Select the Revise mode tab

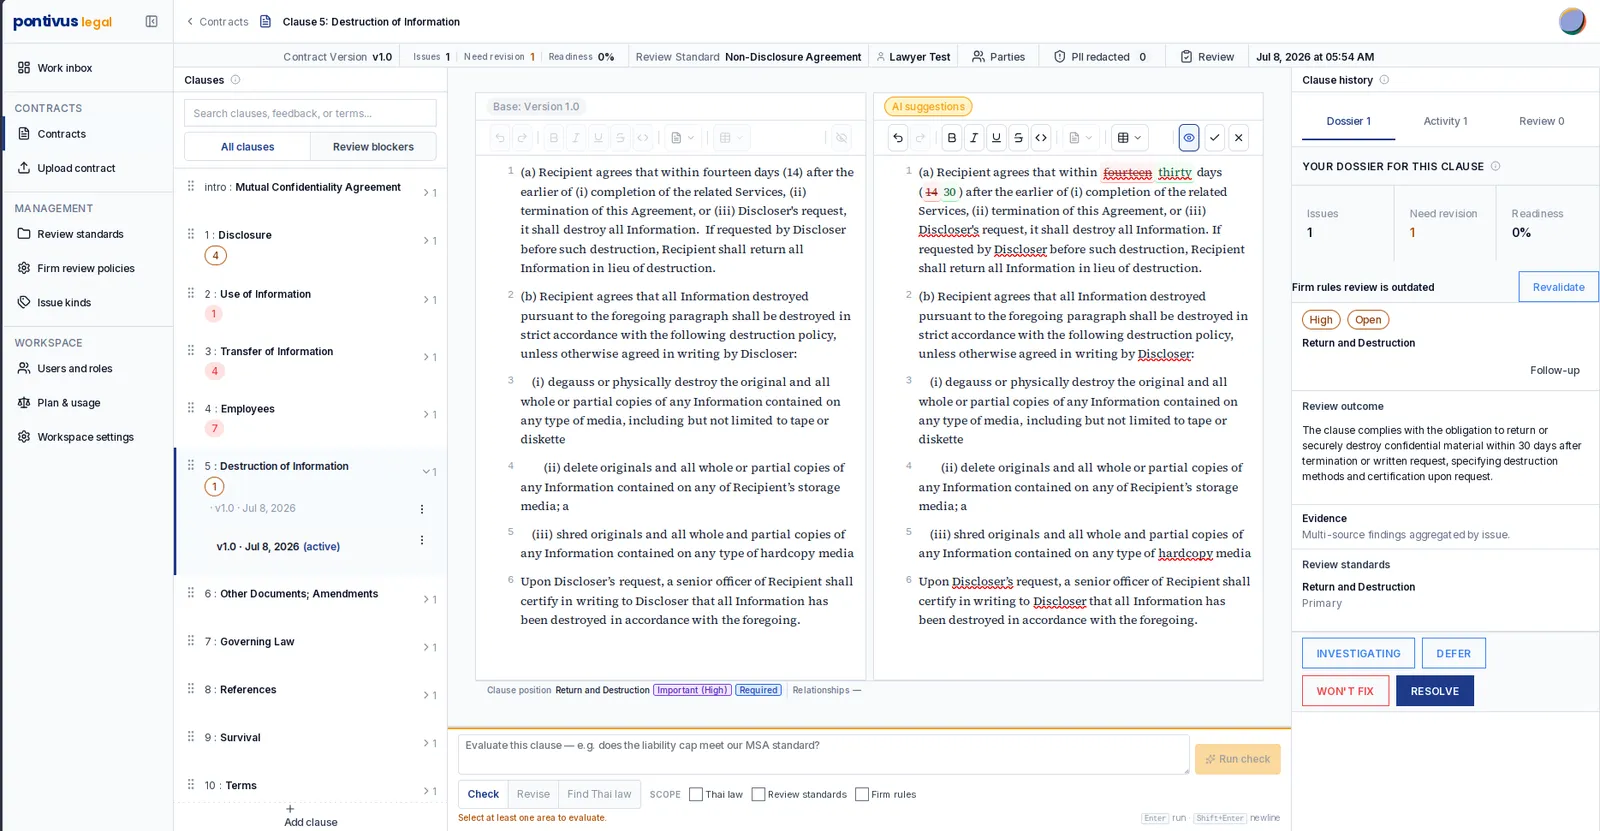click(533, 794)
